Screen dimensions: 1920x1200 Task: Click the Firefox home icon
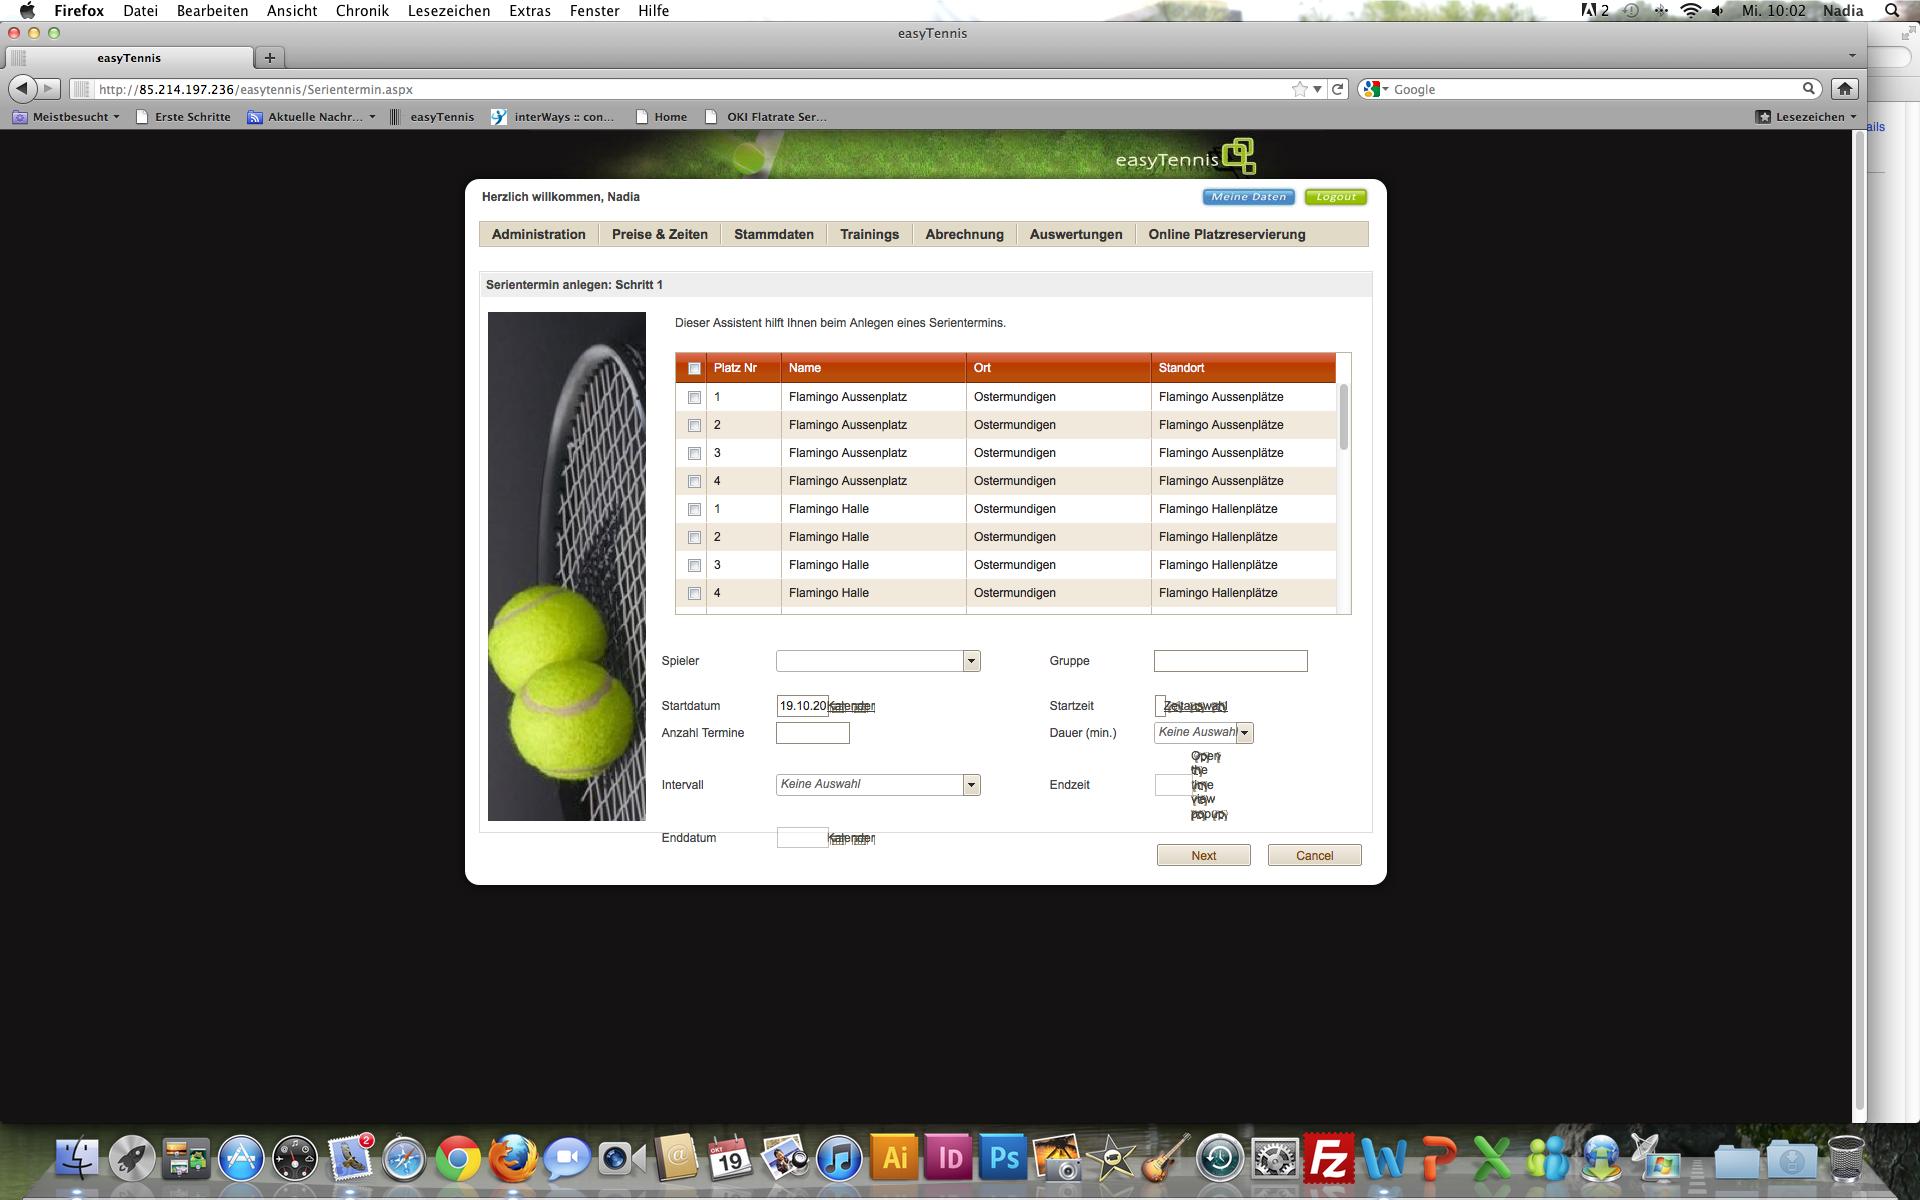[1845, 89]
